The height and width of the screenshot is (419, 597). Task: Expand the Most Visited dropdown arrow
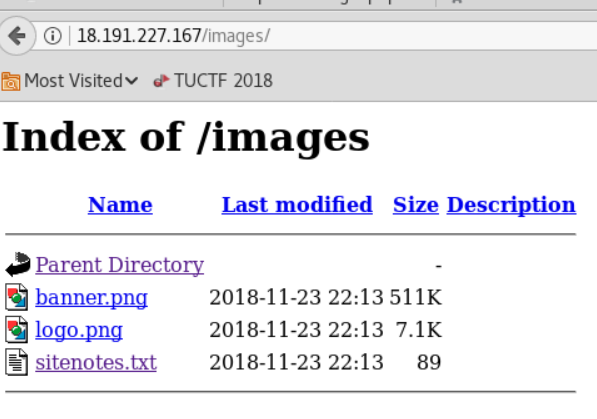(131, 81)
